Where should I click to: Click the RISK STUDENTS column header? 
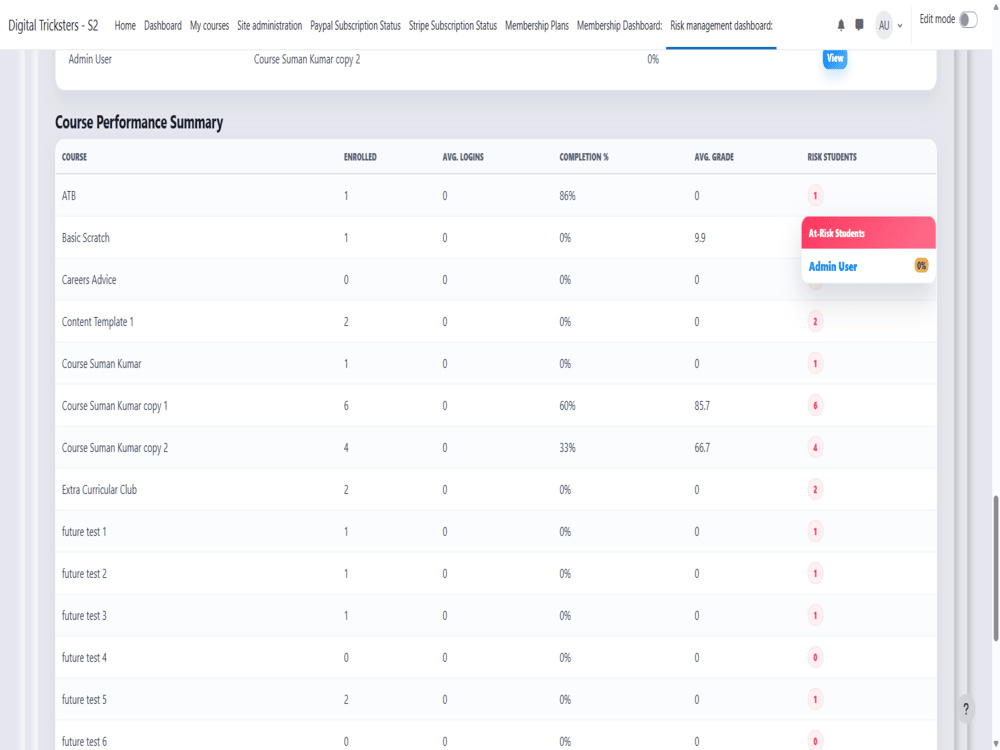832,157
